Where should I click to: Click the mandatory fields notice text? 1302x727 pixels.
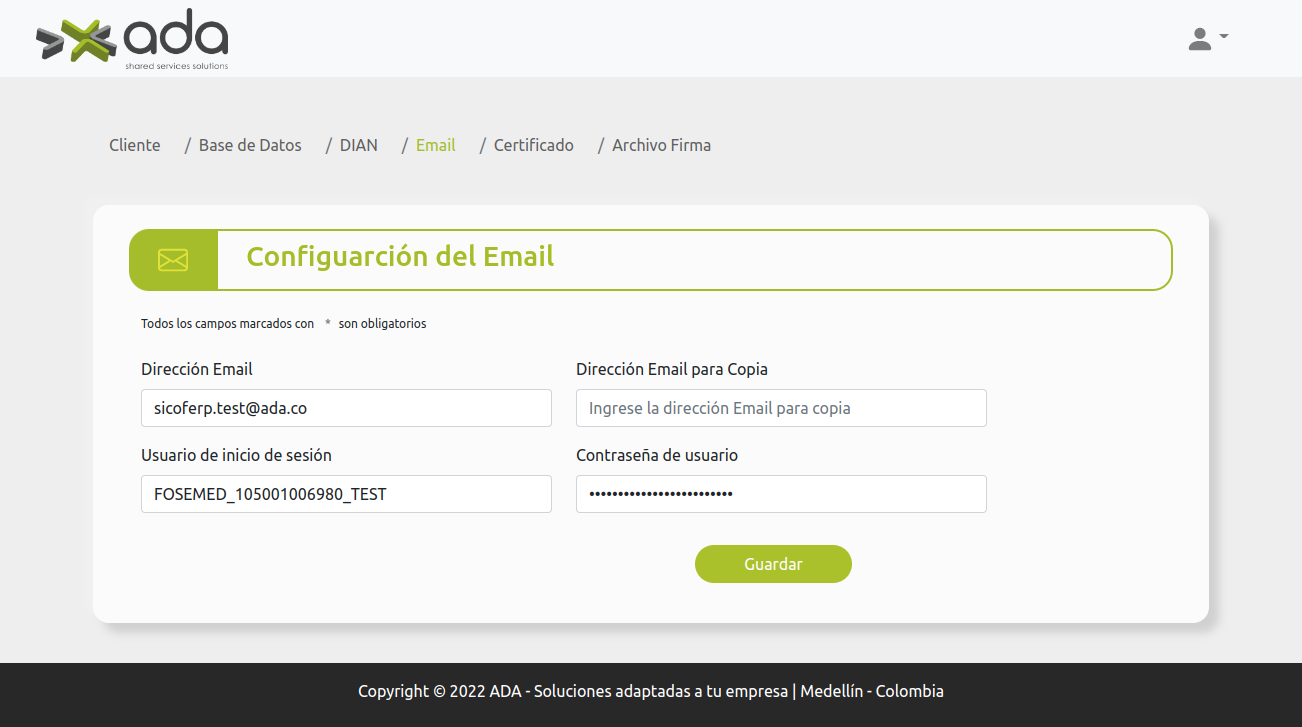[x=284, y=324]
